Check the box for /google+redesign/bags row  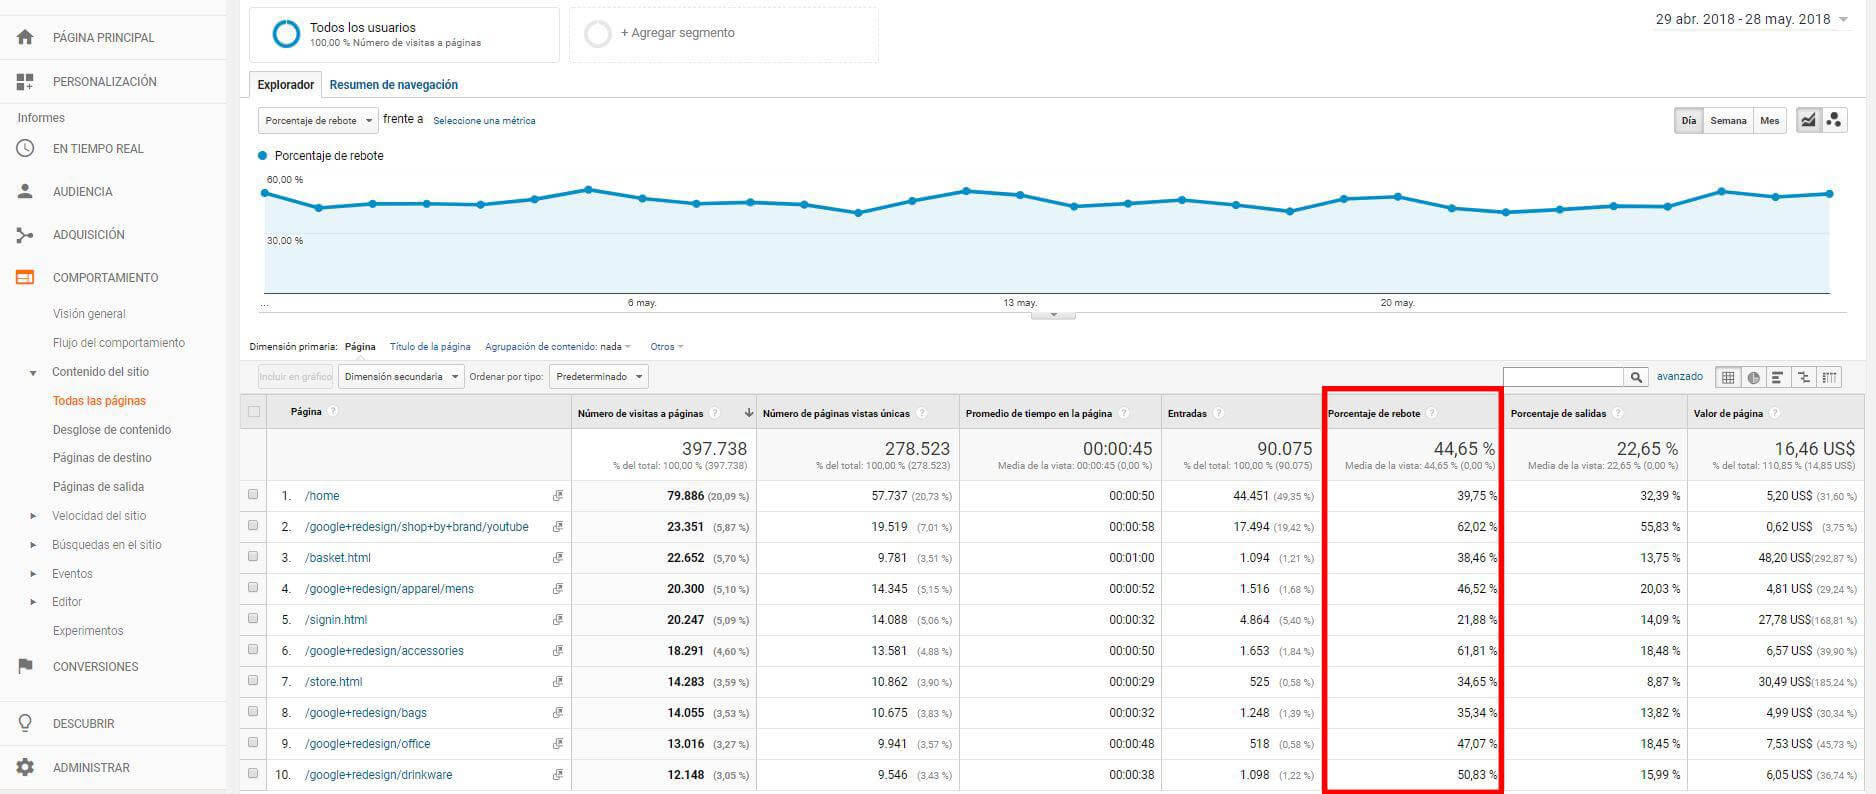click(x=253, y=711)
